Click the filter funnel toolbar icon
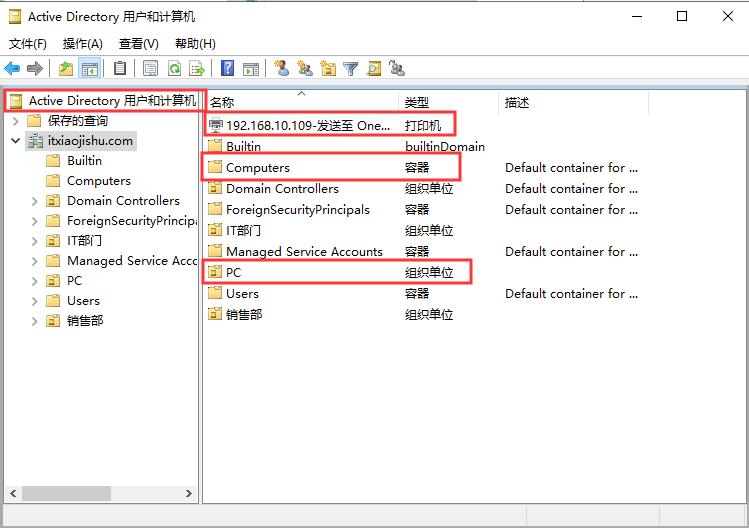Image resolution: width=749 pixels, height=528 pixels. pos(351,69)
